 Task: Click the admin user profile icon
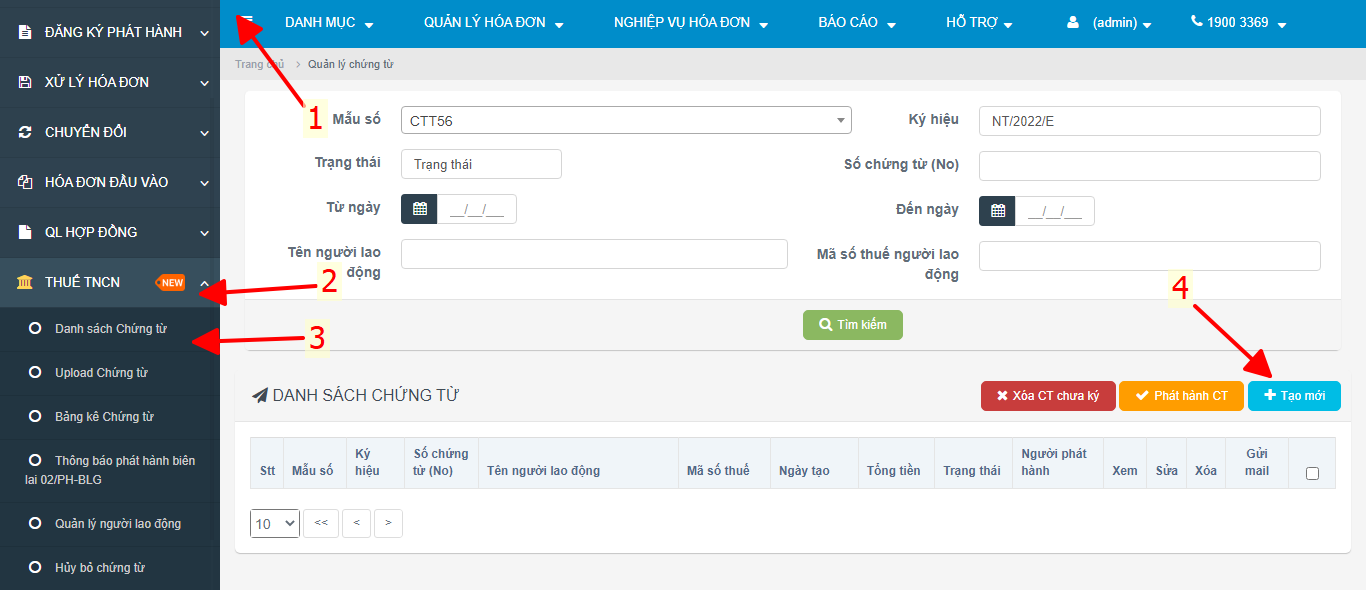[1074, 22]
